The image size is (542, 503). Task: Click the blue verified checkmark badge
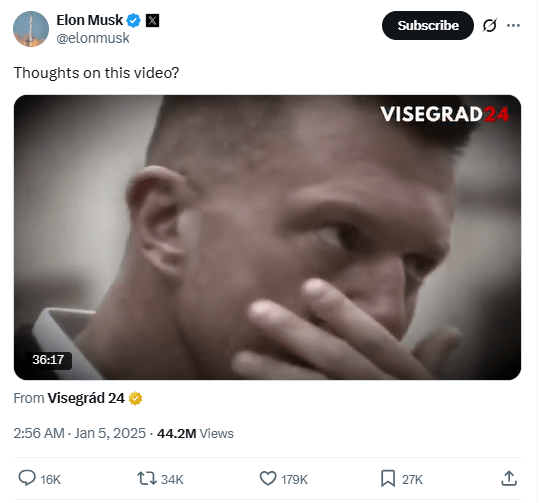(133, 20)
